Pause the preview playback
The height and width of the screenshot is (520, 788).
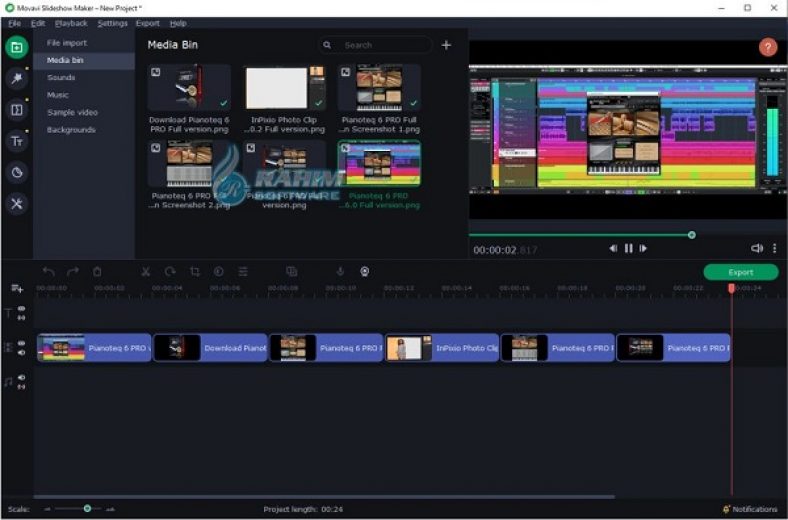click(628, 248)
